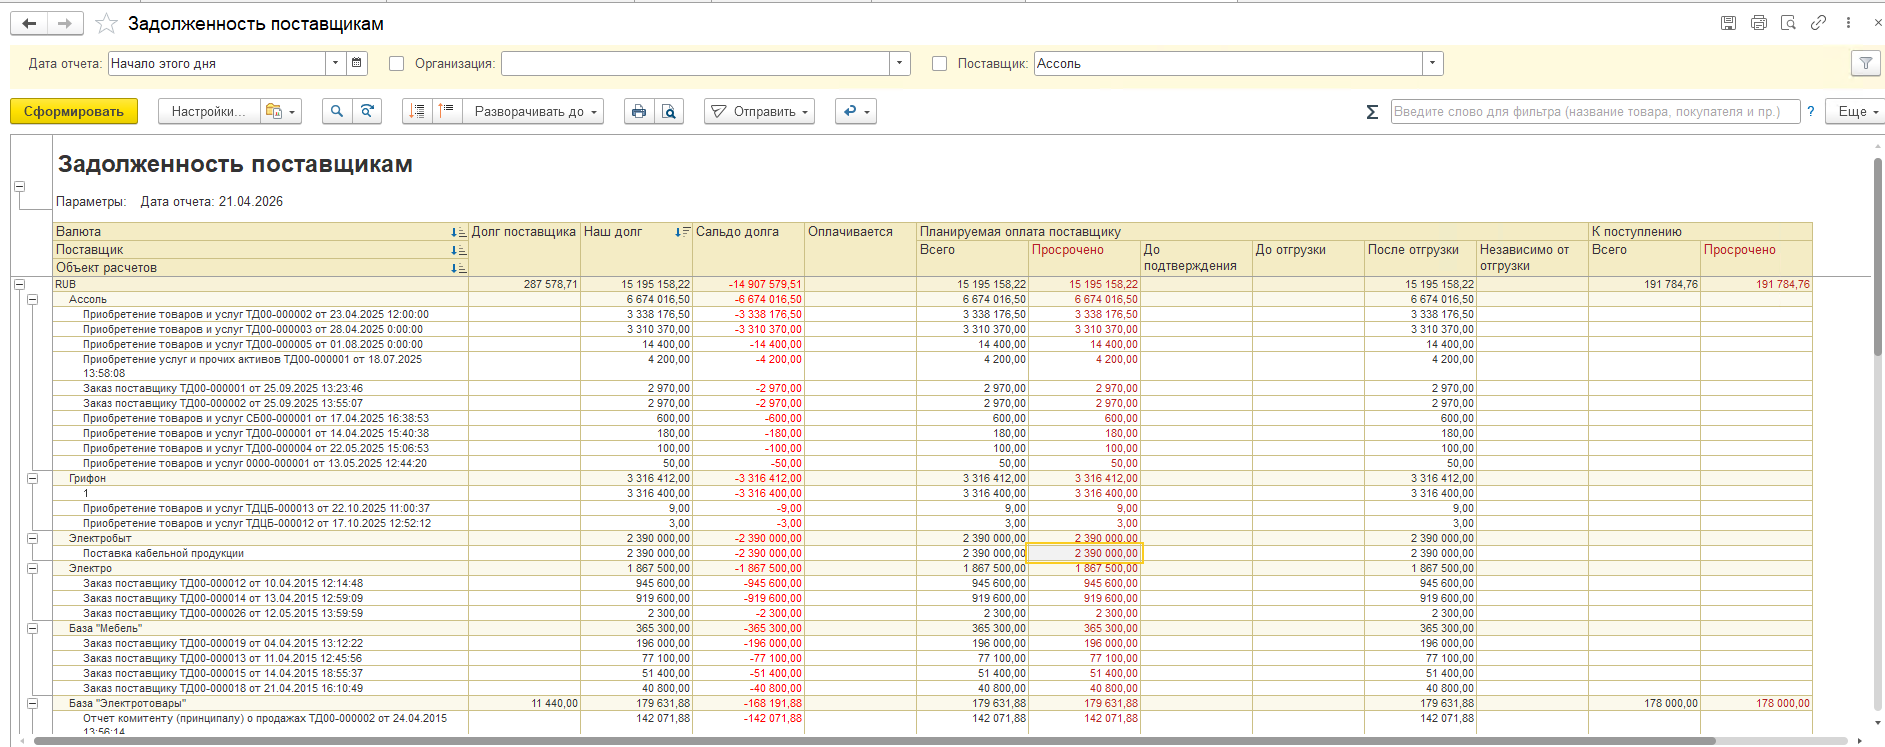
Task: Open the three-dots more menu in title bar
Action: point(1848,23)
